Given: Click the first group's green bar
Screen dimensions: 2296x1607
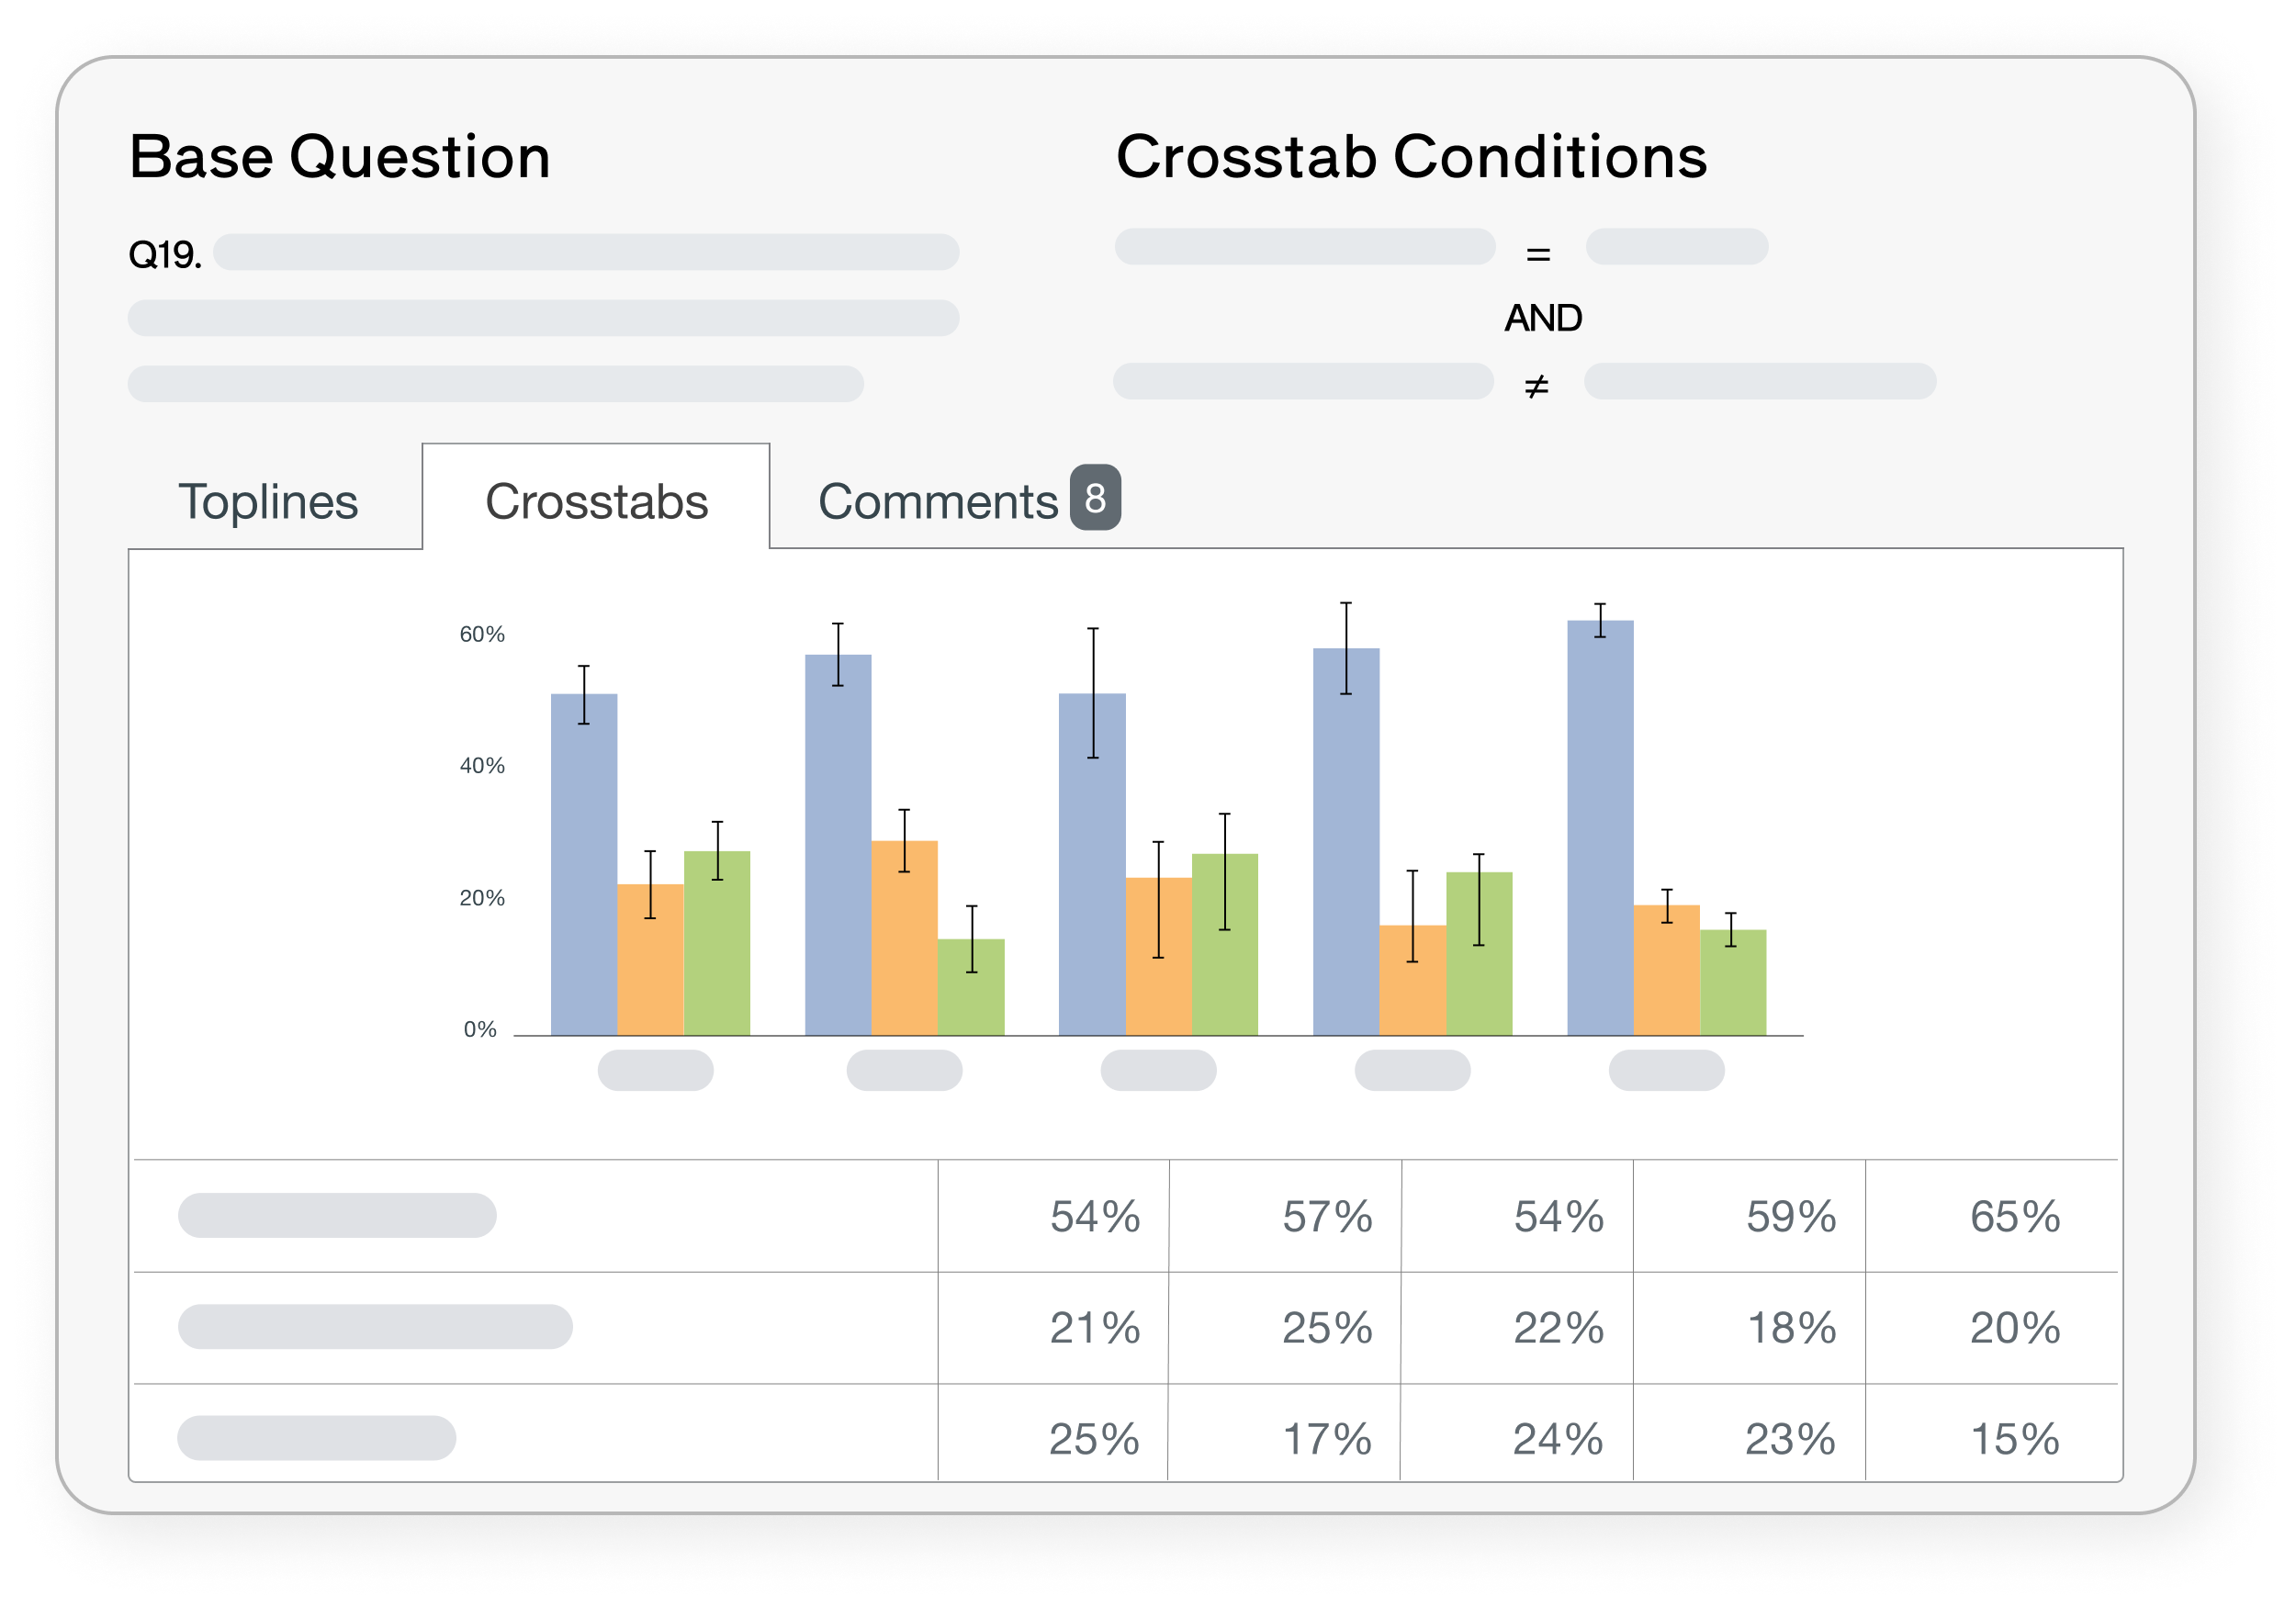Looking at the screenshot, I should coord(717,943).
